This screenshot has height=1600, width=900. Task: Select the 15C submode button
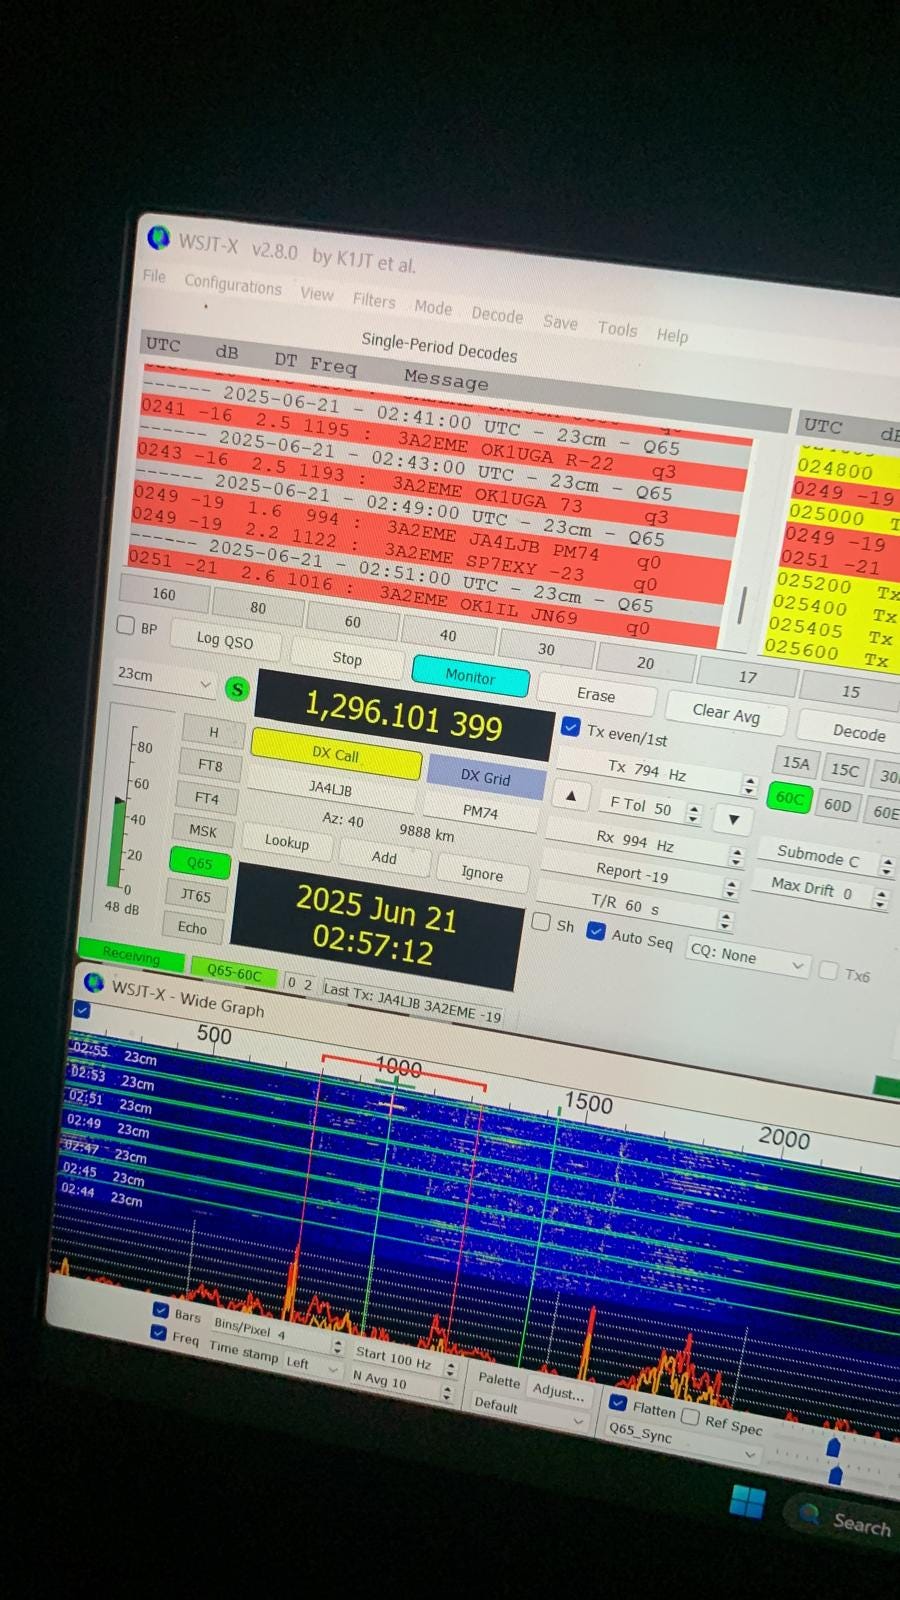[x=845, y=770]
